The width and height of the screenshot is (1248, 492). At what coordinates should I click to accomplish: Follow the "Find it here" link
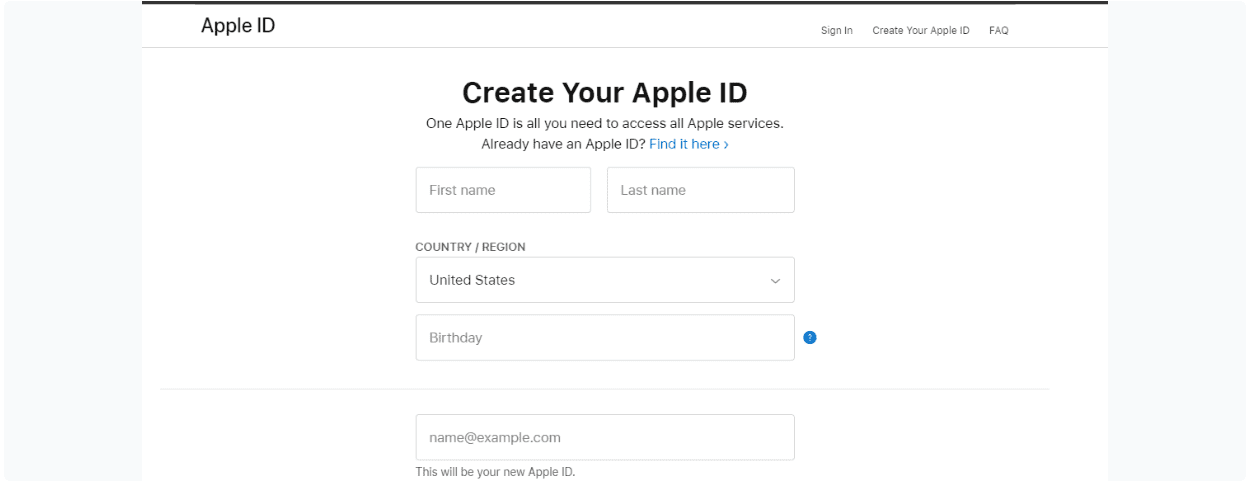pos(684,144)
